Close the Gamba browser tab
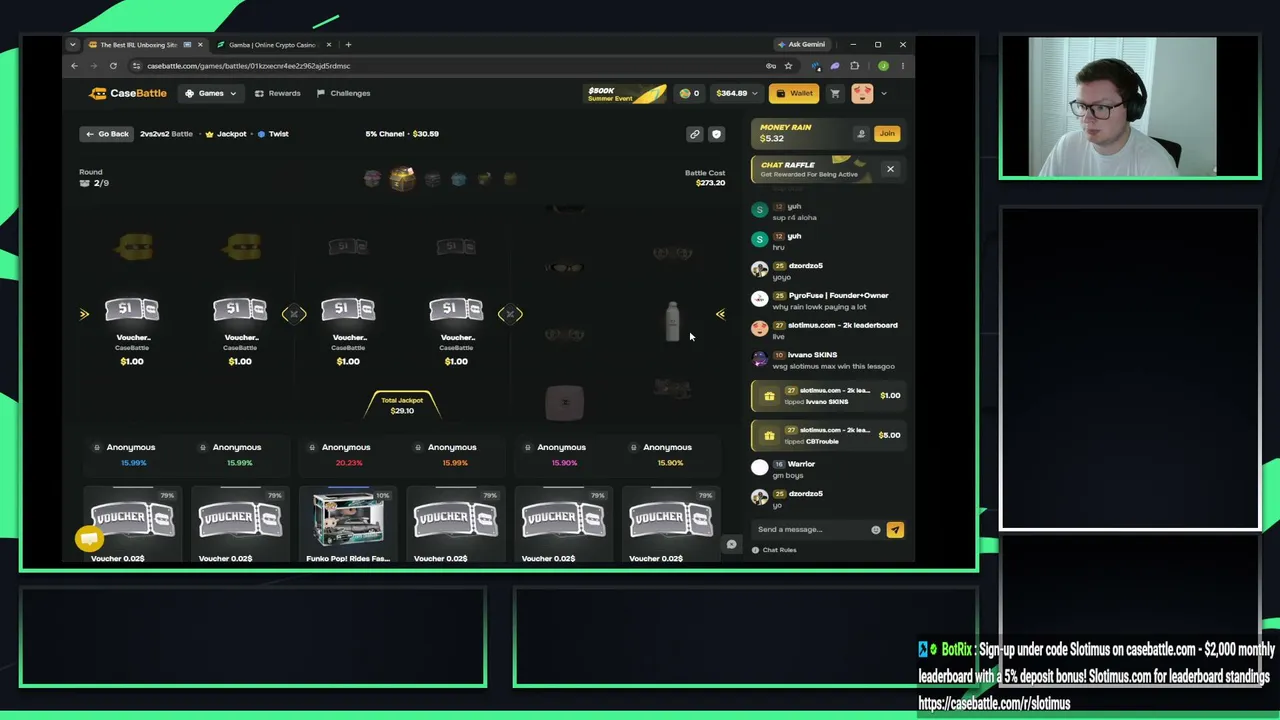The image size is (1280, 720). tap(328, 45)
